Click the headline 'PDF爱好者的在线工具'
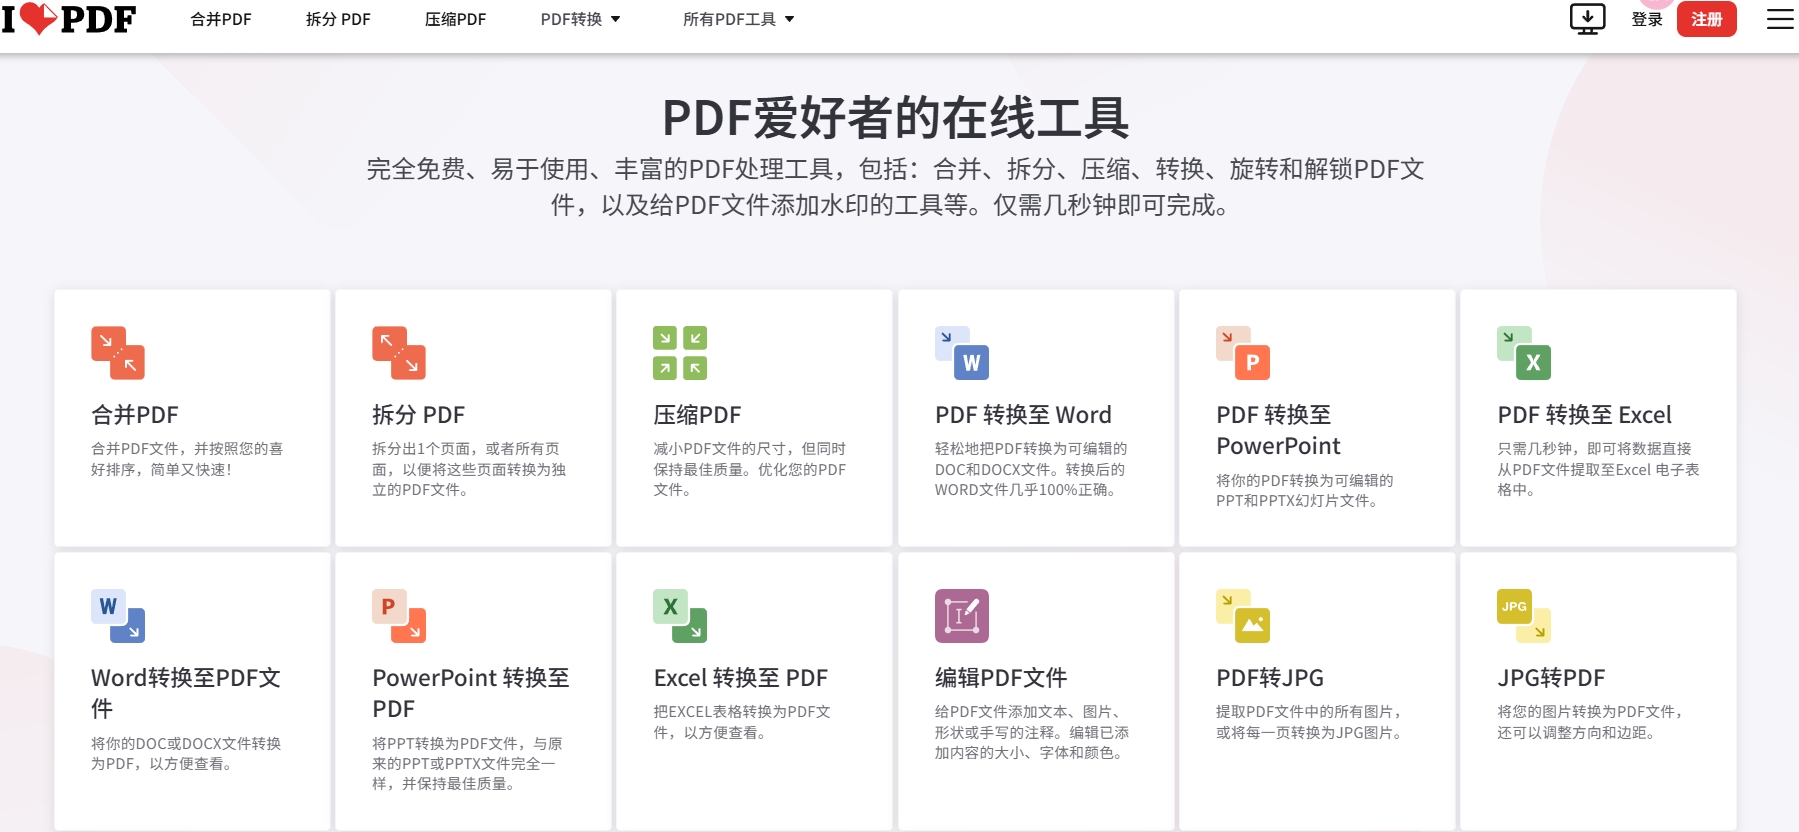The height and width of the screenshot is (832, 1799). point(896,118)
